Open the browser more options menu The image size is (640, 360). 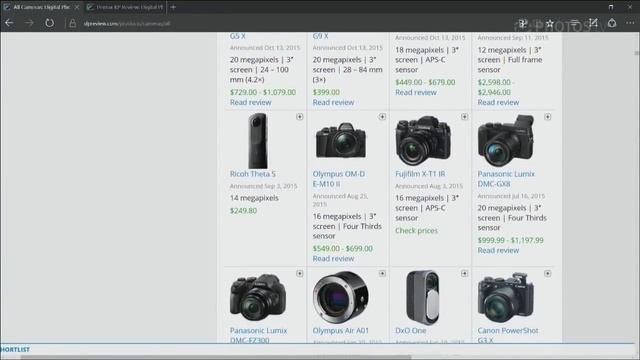(630, 23)
